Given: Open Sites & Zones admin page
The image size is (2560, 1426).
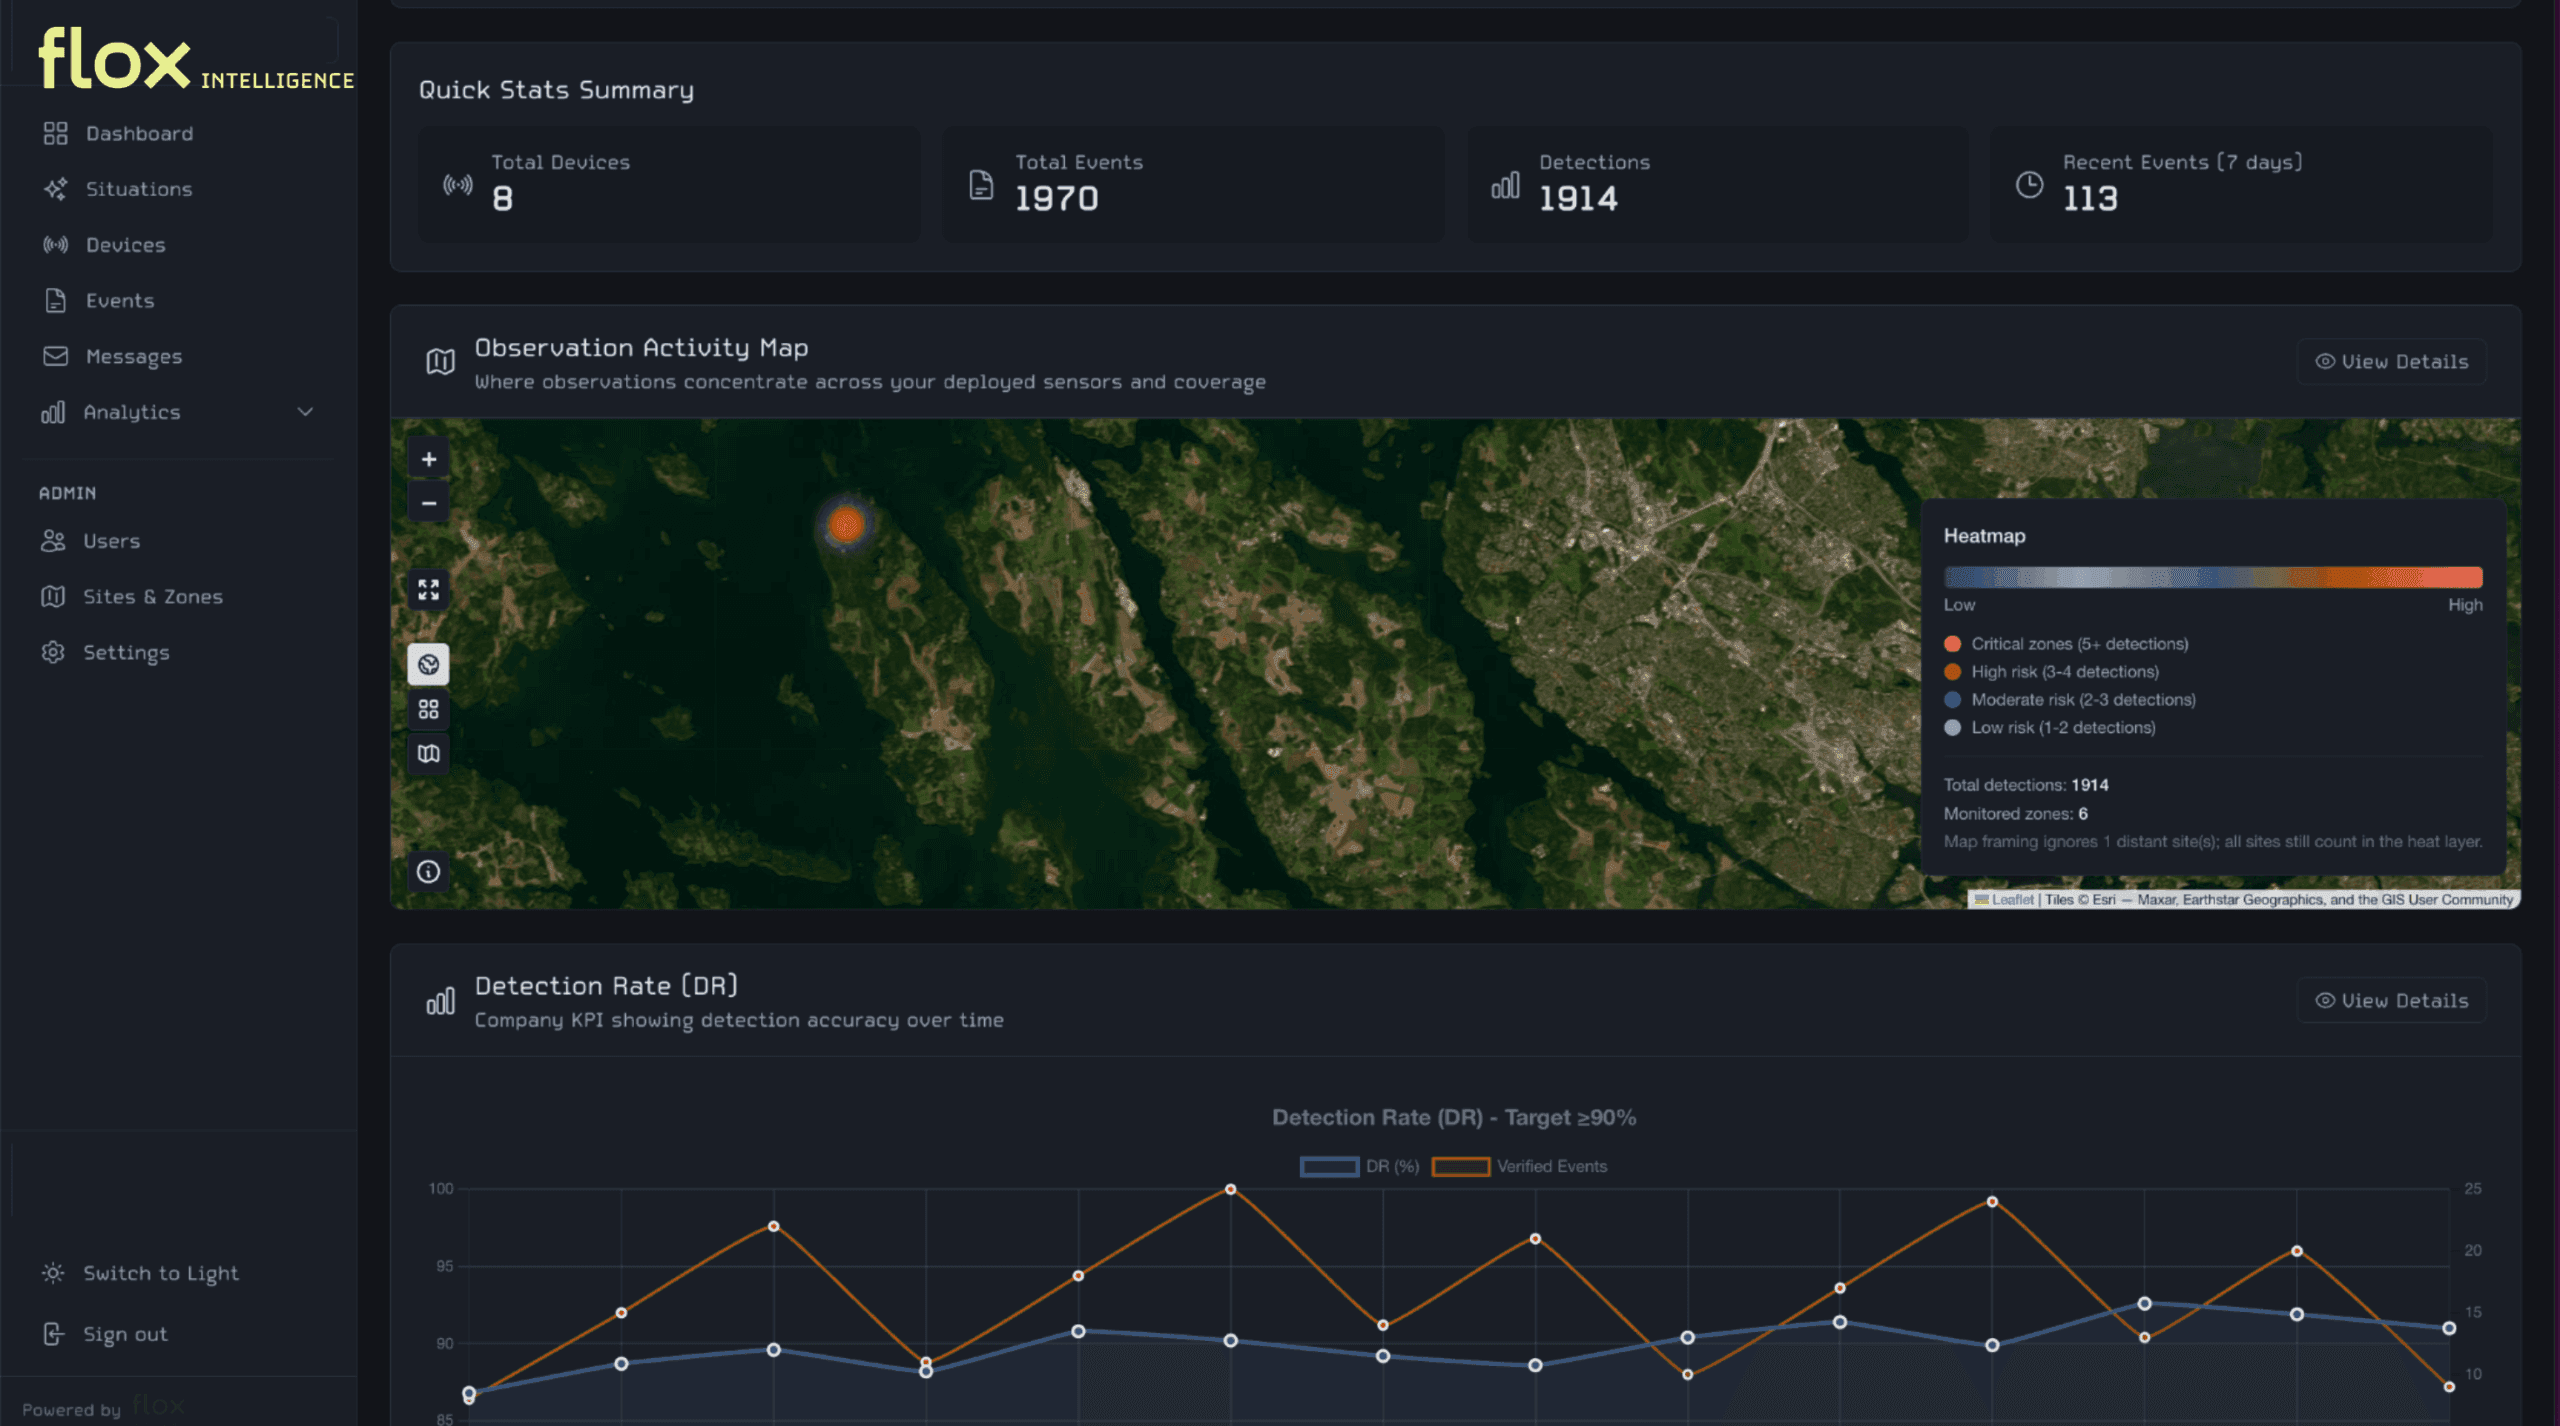Looking at the screenshot, I should pos(152,597).
